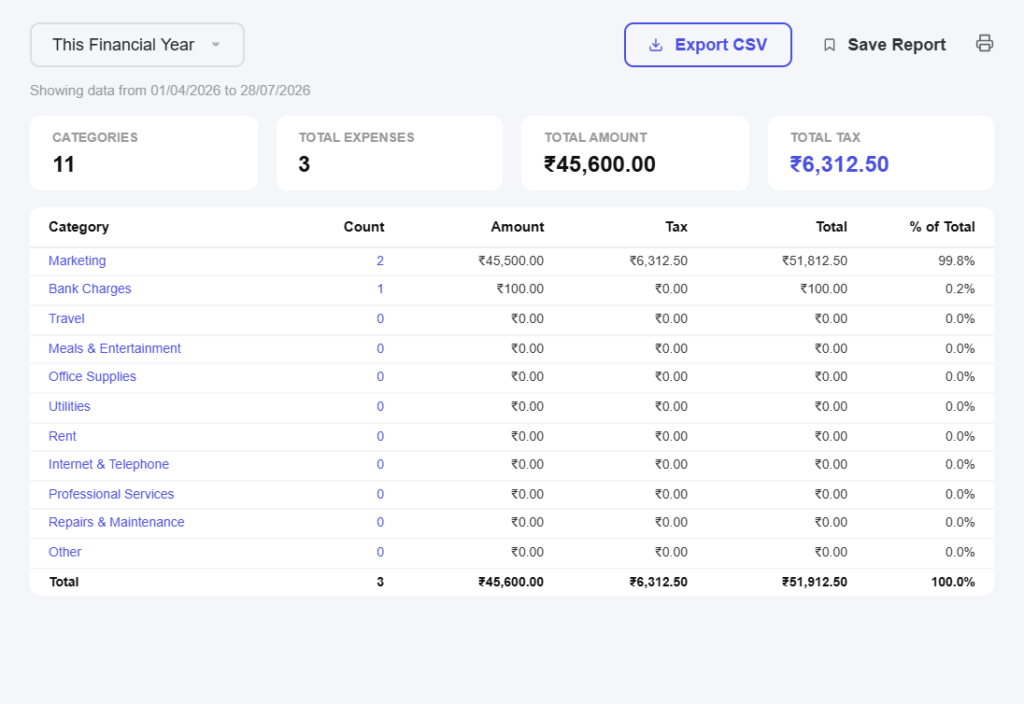
Task: Open the Professional Services category
Action: (x=111, y=494)
